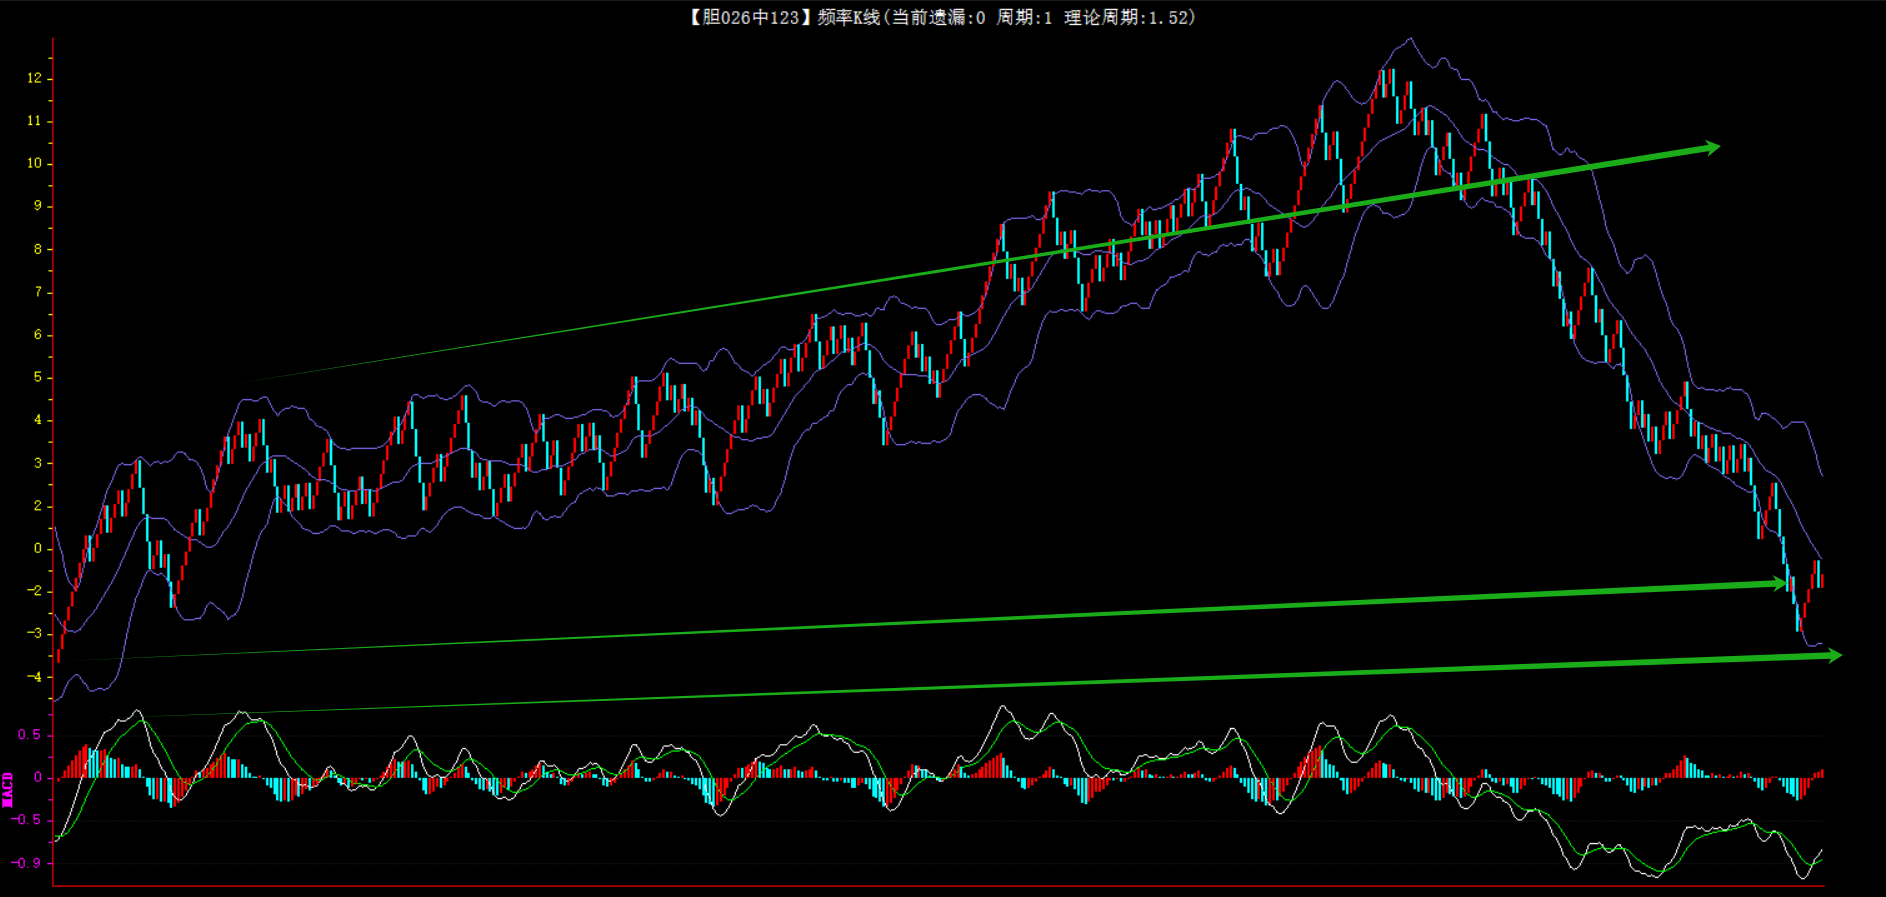This screenshot has width=1886, height=897.
Task: Click the 3 label on price axis
Action: tap(38, 463)
